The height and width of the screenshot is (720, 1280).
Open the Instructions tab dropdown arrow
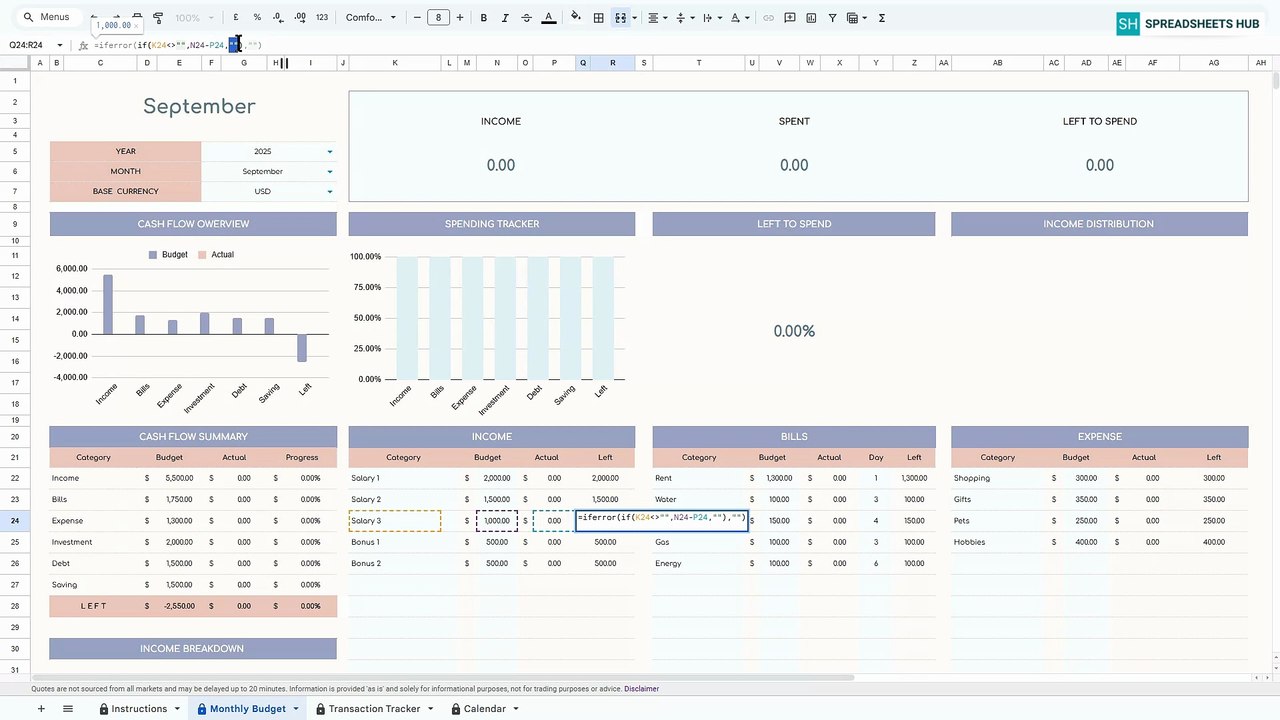[177, 709]
